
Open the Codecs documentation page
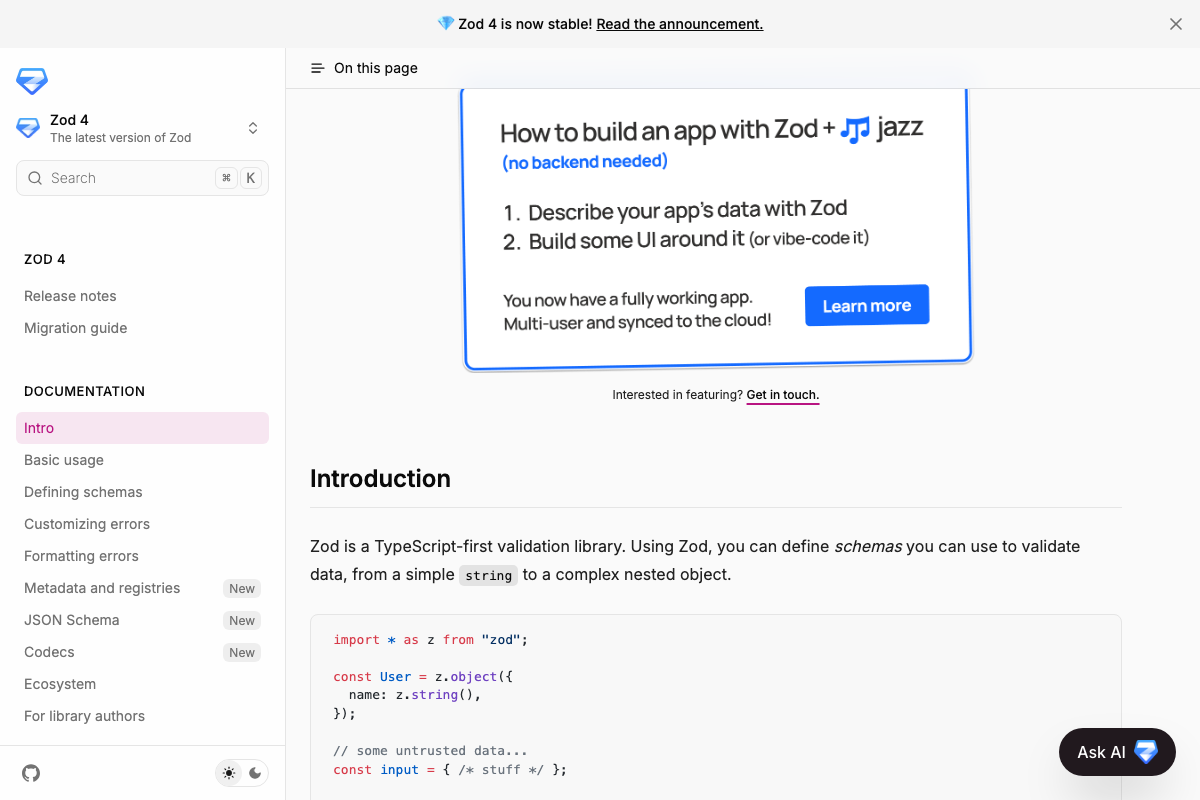coord(49,651)
